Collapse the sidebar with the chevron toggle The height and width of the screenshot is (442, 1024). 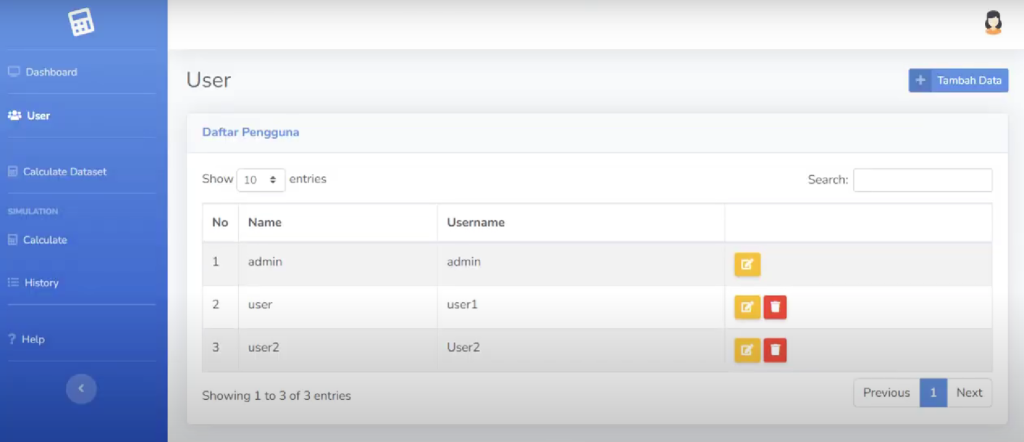(x=81, y=388)
